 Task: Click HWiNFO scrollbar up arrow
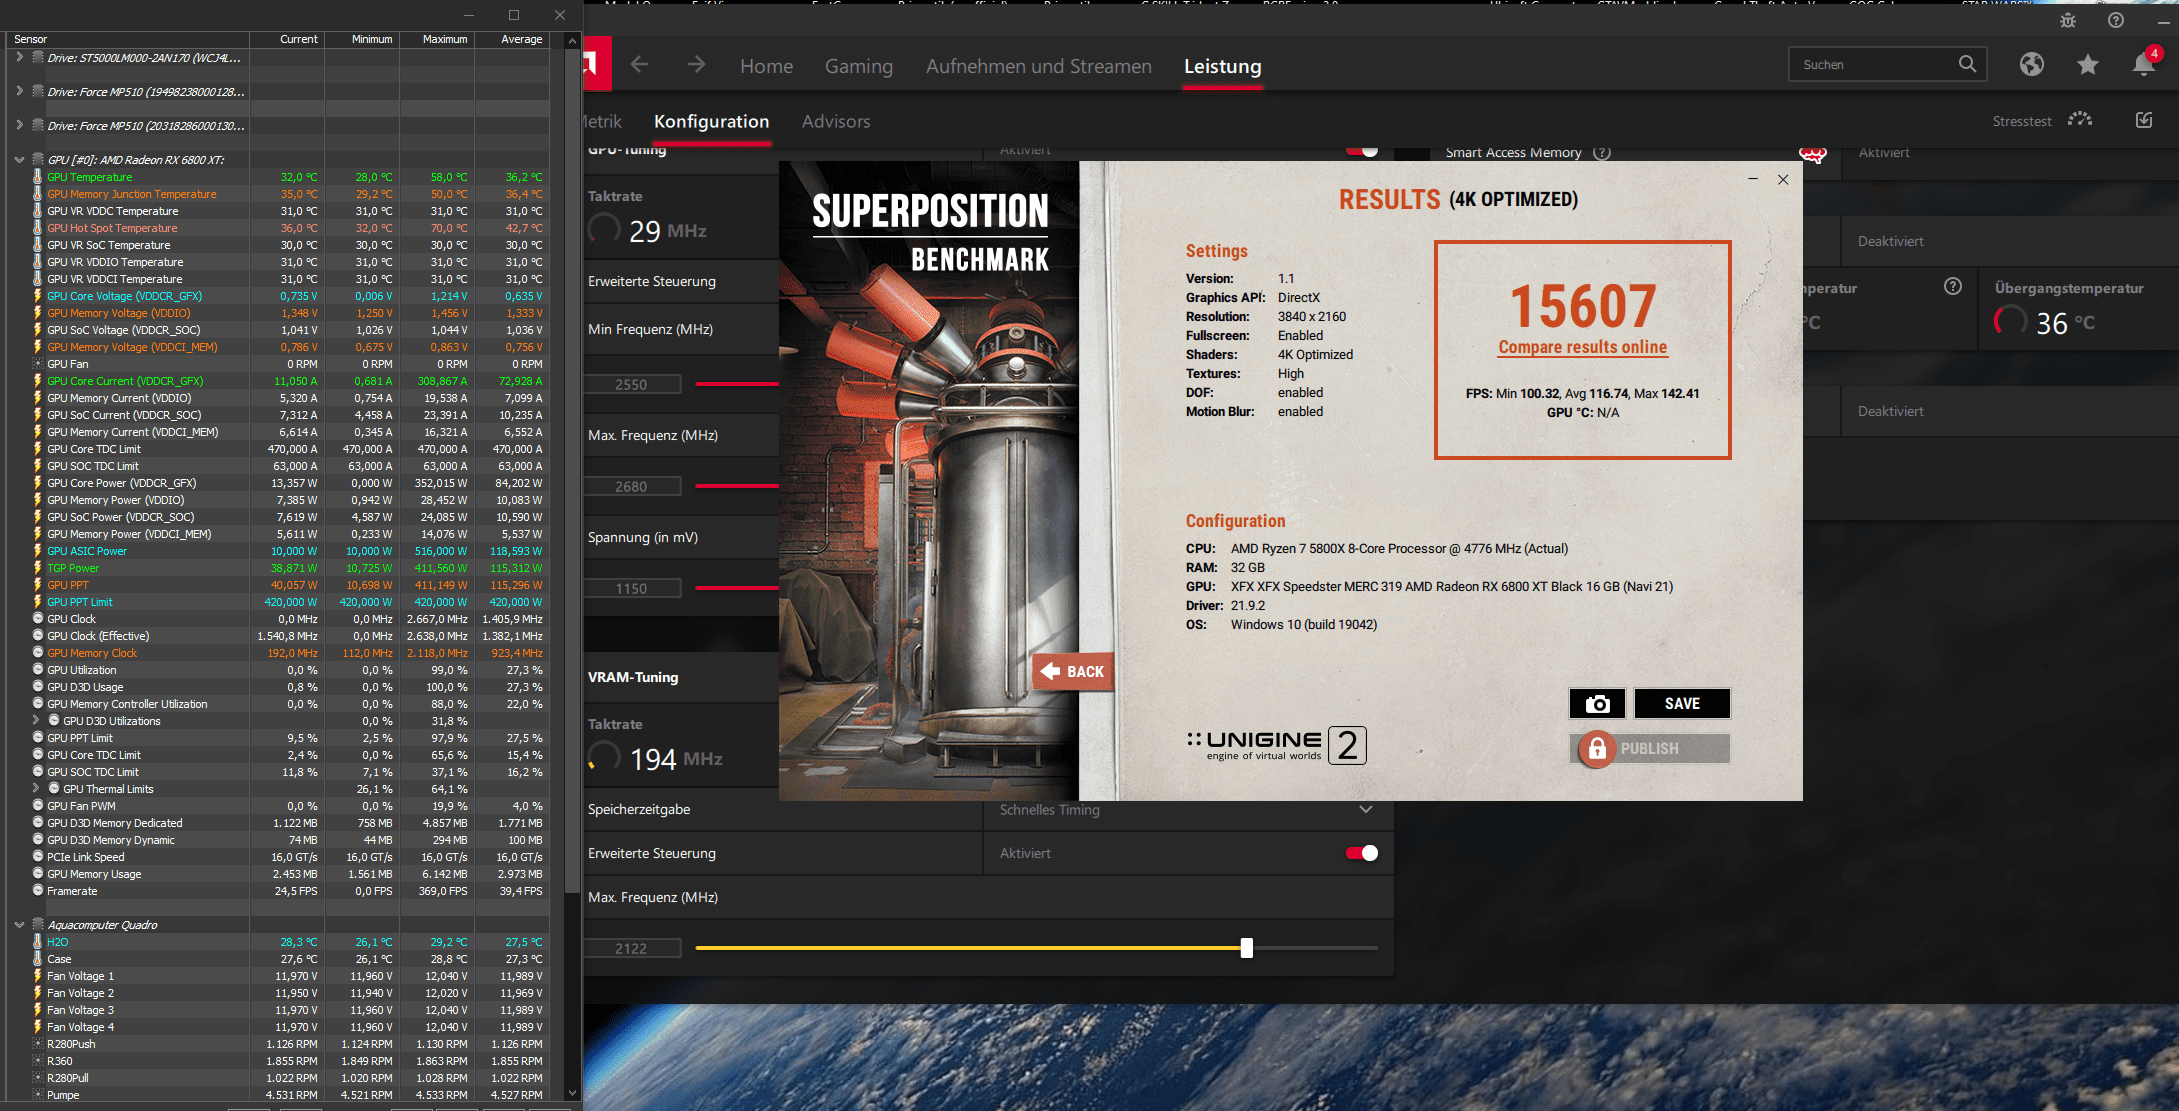click(x=572, y=41)
